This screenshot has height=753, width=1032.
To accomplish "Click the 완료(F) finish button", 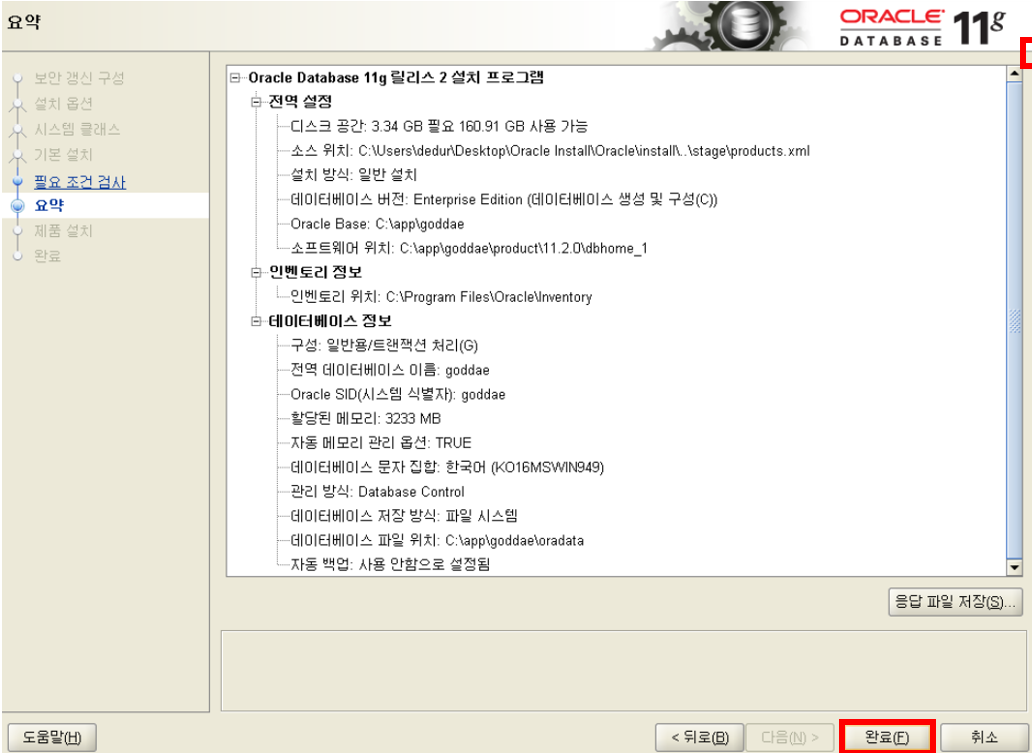I will (x=887, y=737).
